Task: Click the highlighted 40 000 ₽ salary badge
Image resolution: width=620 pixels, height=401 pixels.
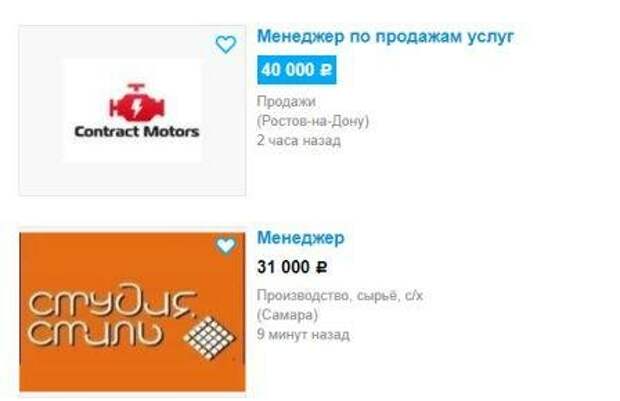Action: point(297,70)
